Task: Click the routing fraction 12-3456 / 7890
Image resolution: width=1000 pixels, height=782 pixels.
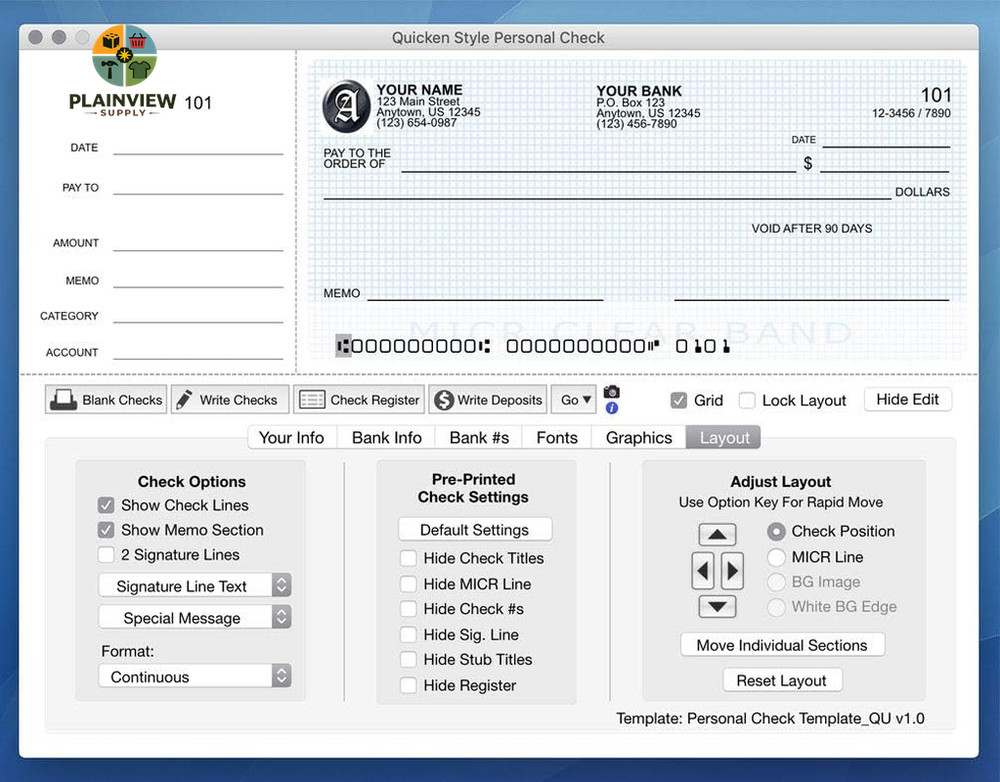Action: 911,113
